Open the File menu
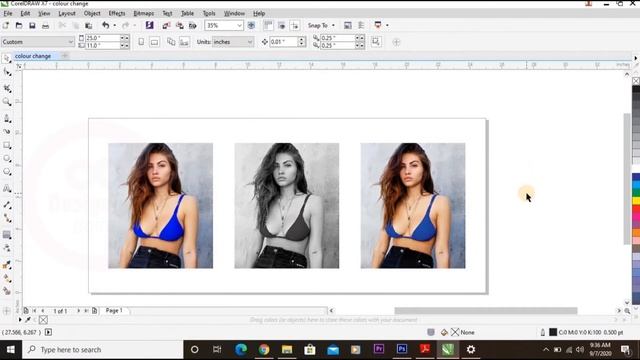 pos(8,13)
